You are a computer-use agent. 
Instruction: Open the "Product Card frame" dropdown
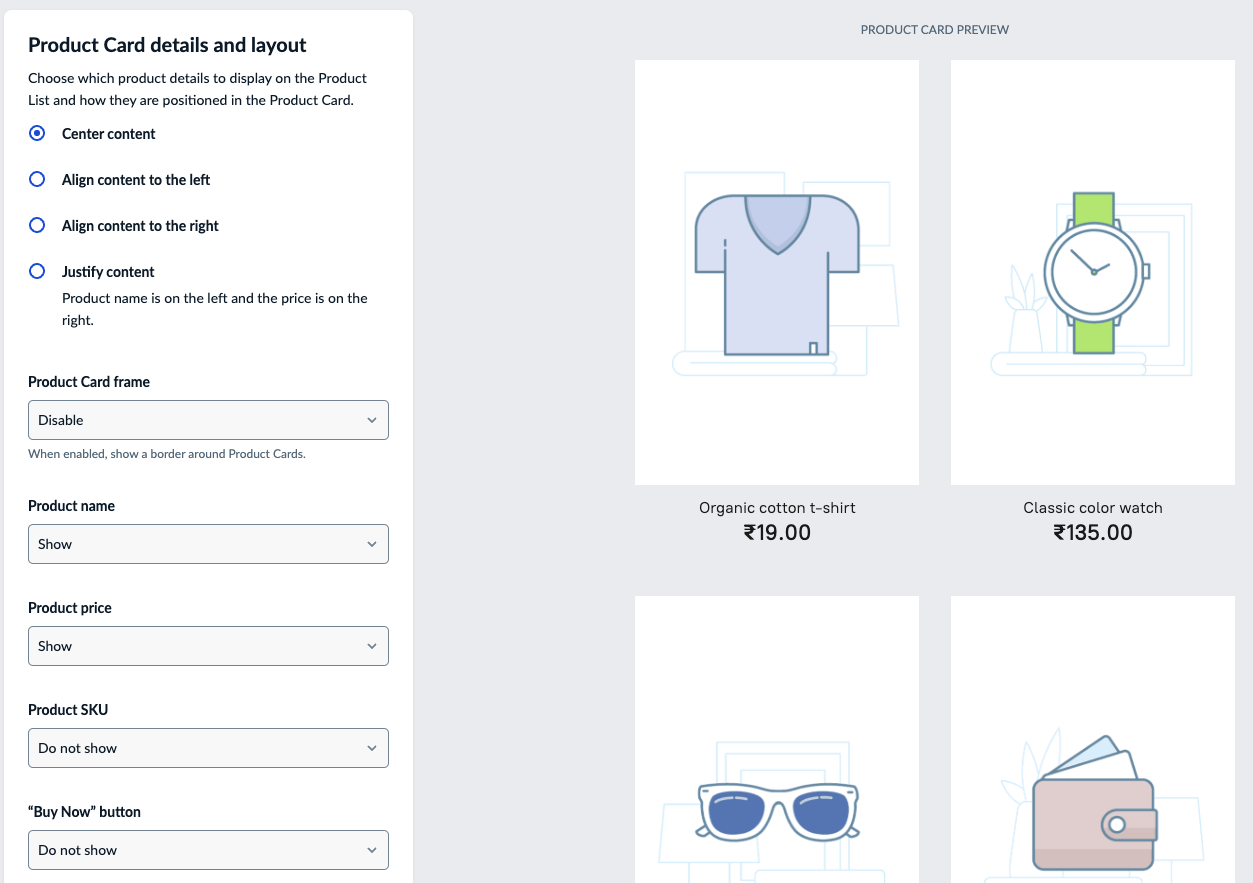point(208,420)
